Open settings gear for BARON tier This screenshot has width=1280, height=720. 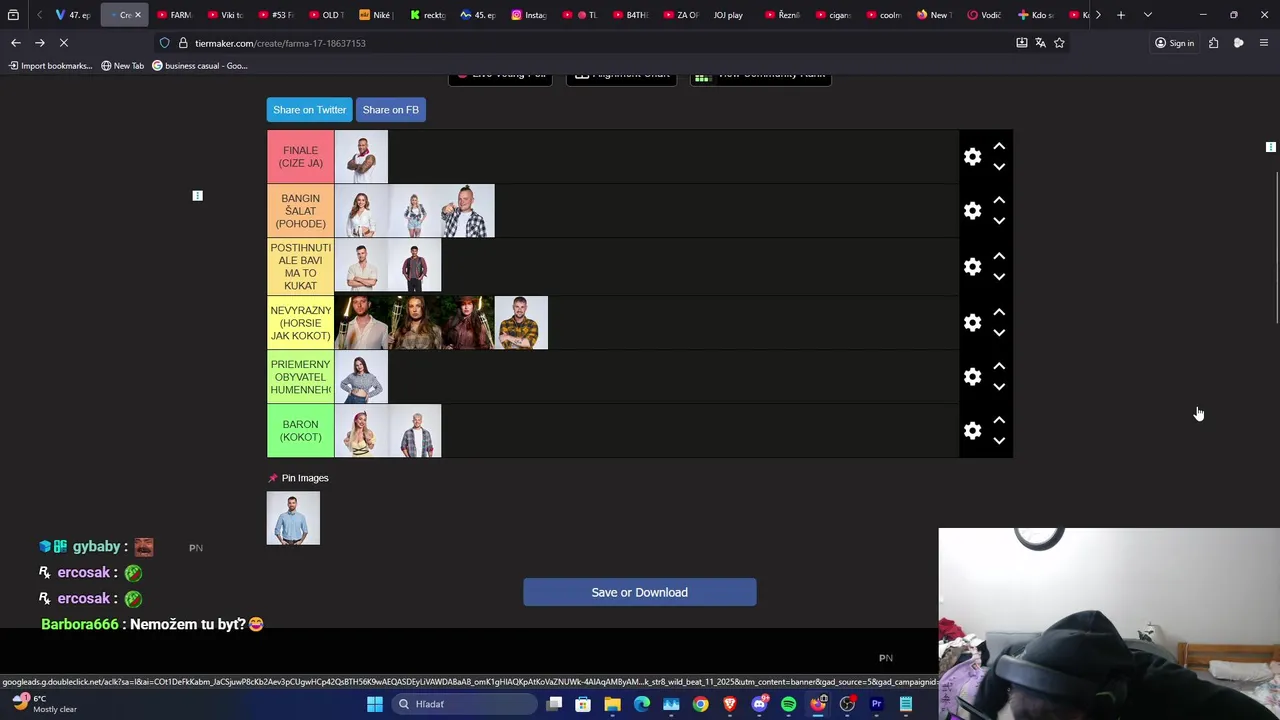click(972, 431)
